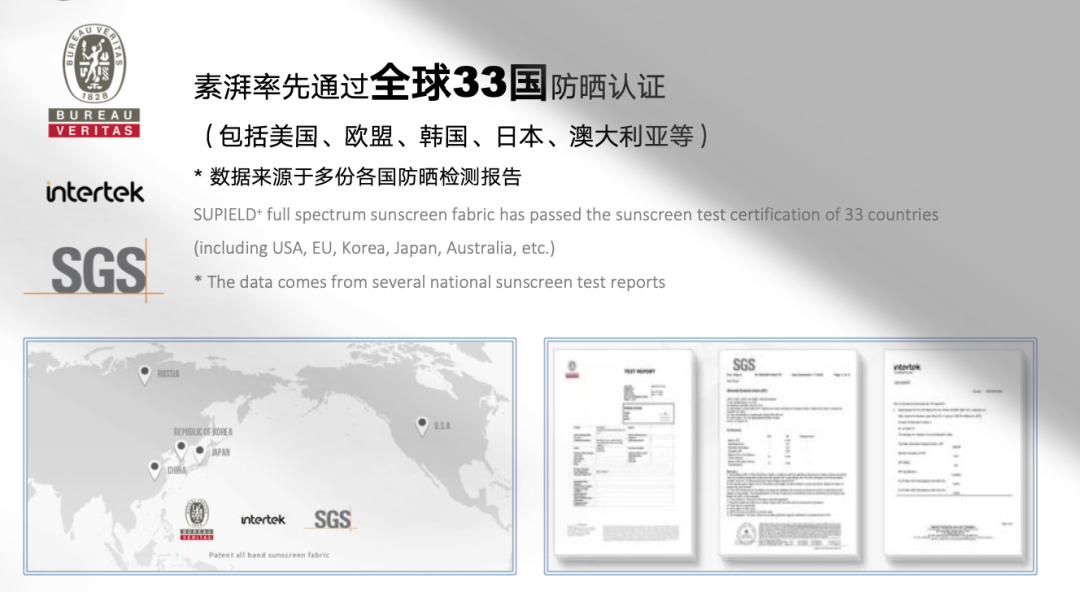Click the large grey SGS logo
The height and width of the screenshot is (592, 1080).
[99, 270]
